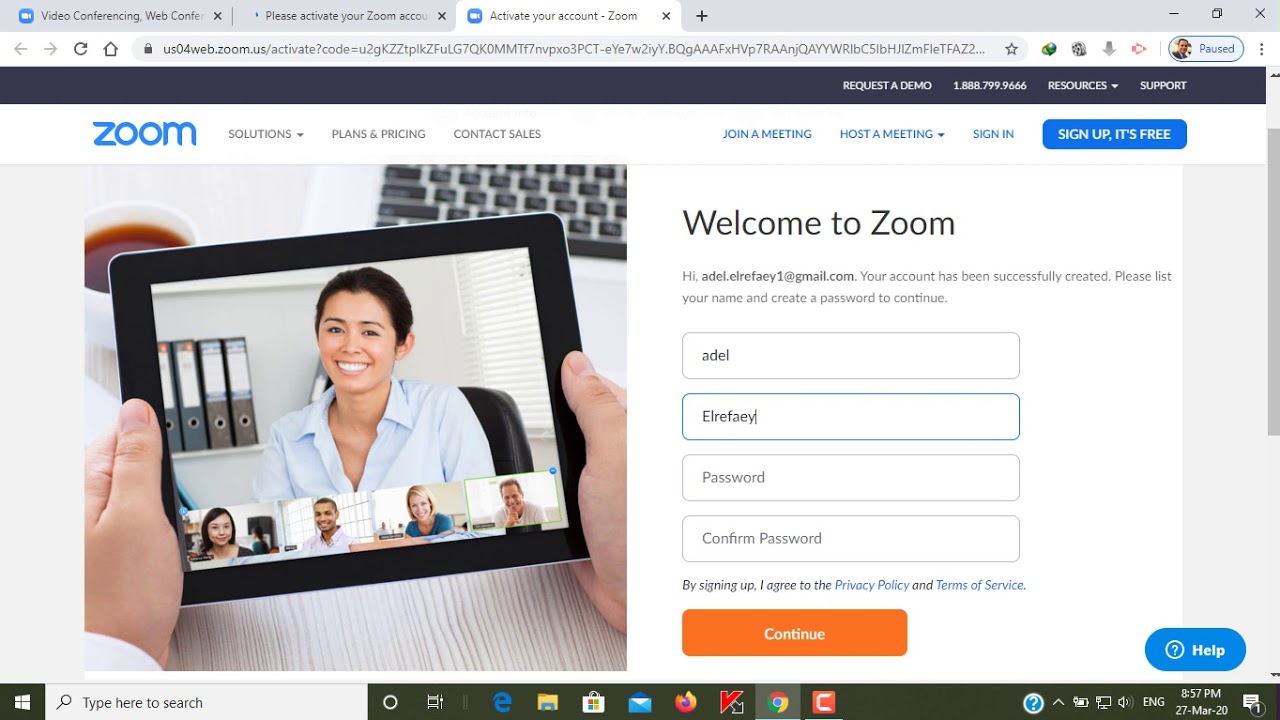
Task: Open Support link in top bar
Action: [x=1163, y=85]
